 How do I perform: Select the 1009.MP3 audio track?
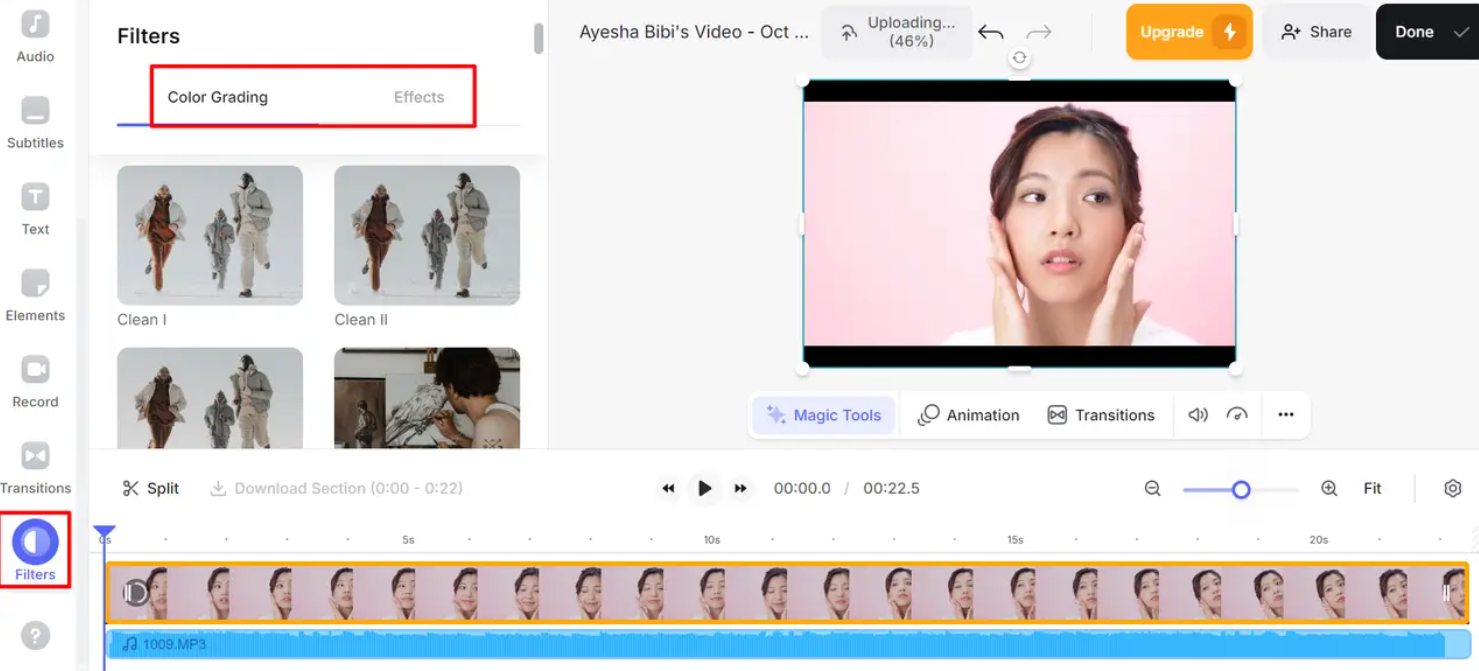787,645
